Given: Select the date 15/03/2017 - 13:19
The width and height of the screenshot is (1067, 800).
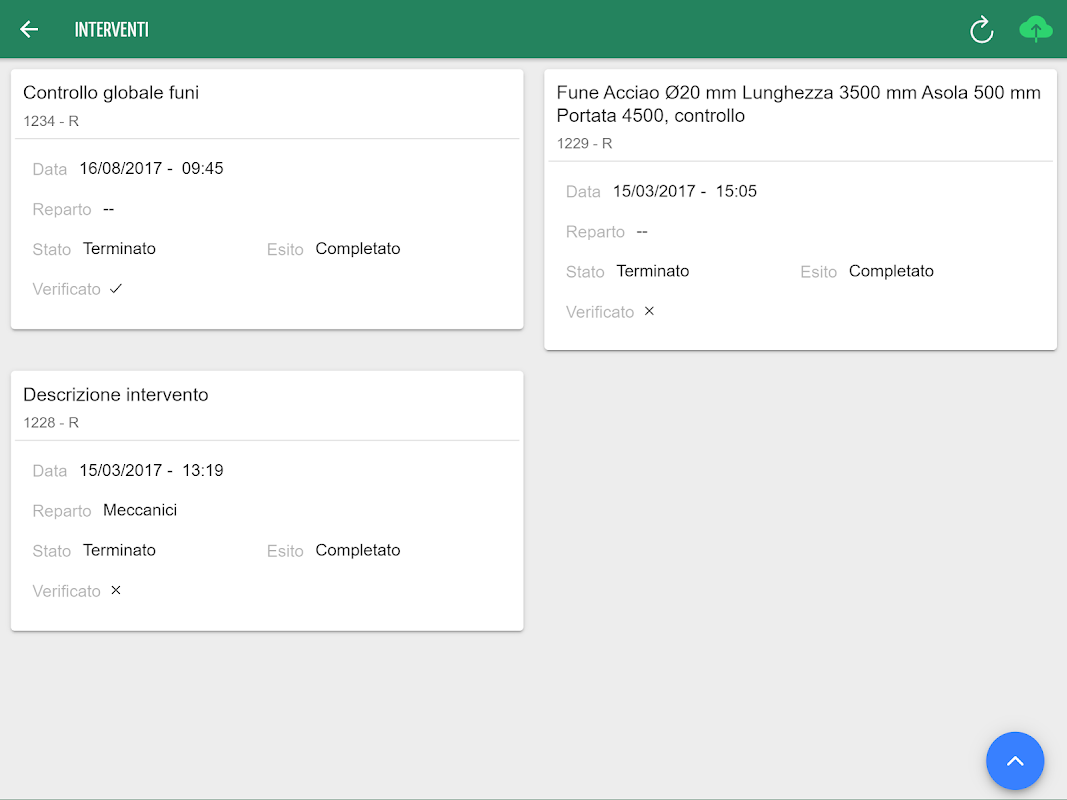Looking at the screenshot, I should pos(151,470).
